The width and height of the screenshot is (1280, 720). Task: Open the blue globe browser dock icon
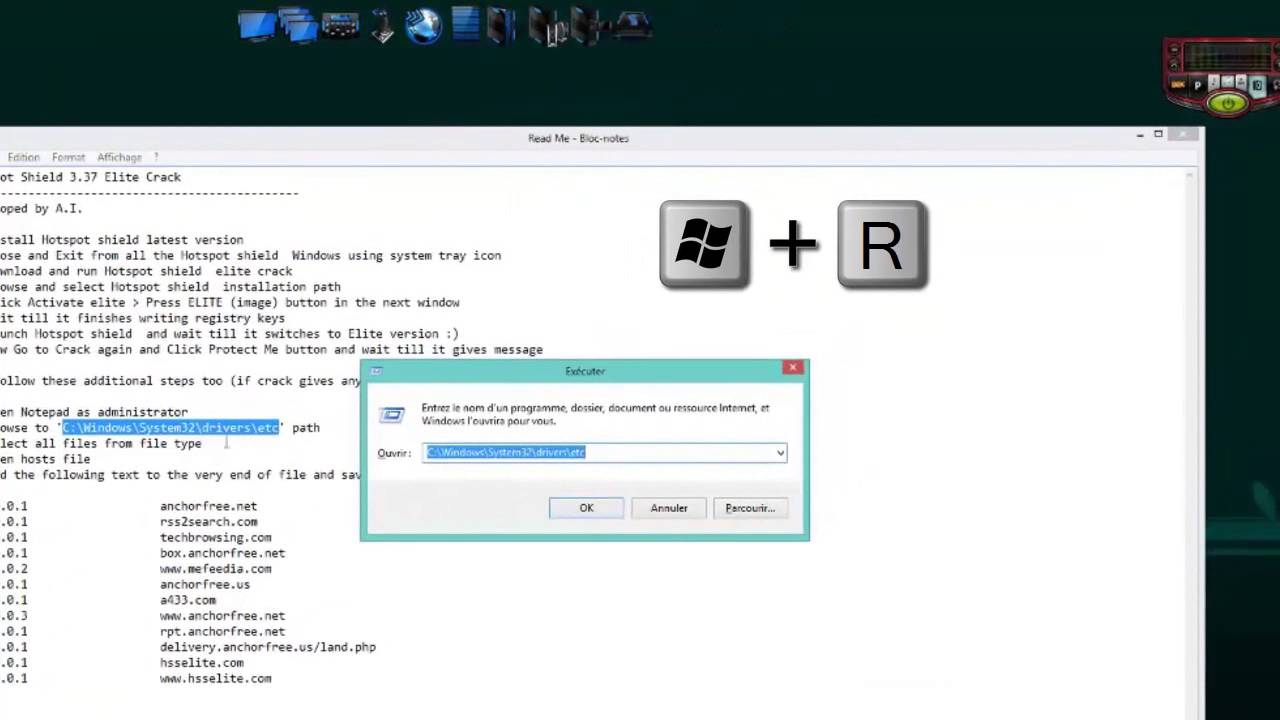pyautogui.click(x=424, y=25)
